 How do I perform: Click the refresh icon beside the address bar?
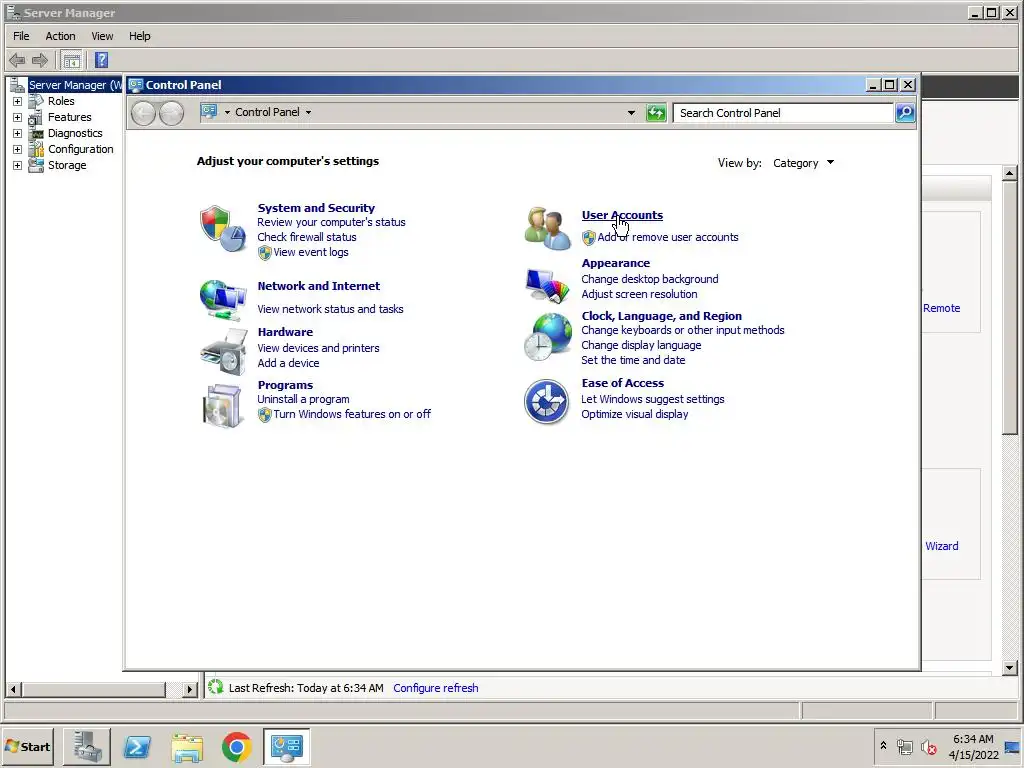coord(656,113)
